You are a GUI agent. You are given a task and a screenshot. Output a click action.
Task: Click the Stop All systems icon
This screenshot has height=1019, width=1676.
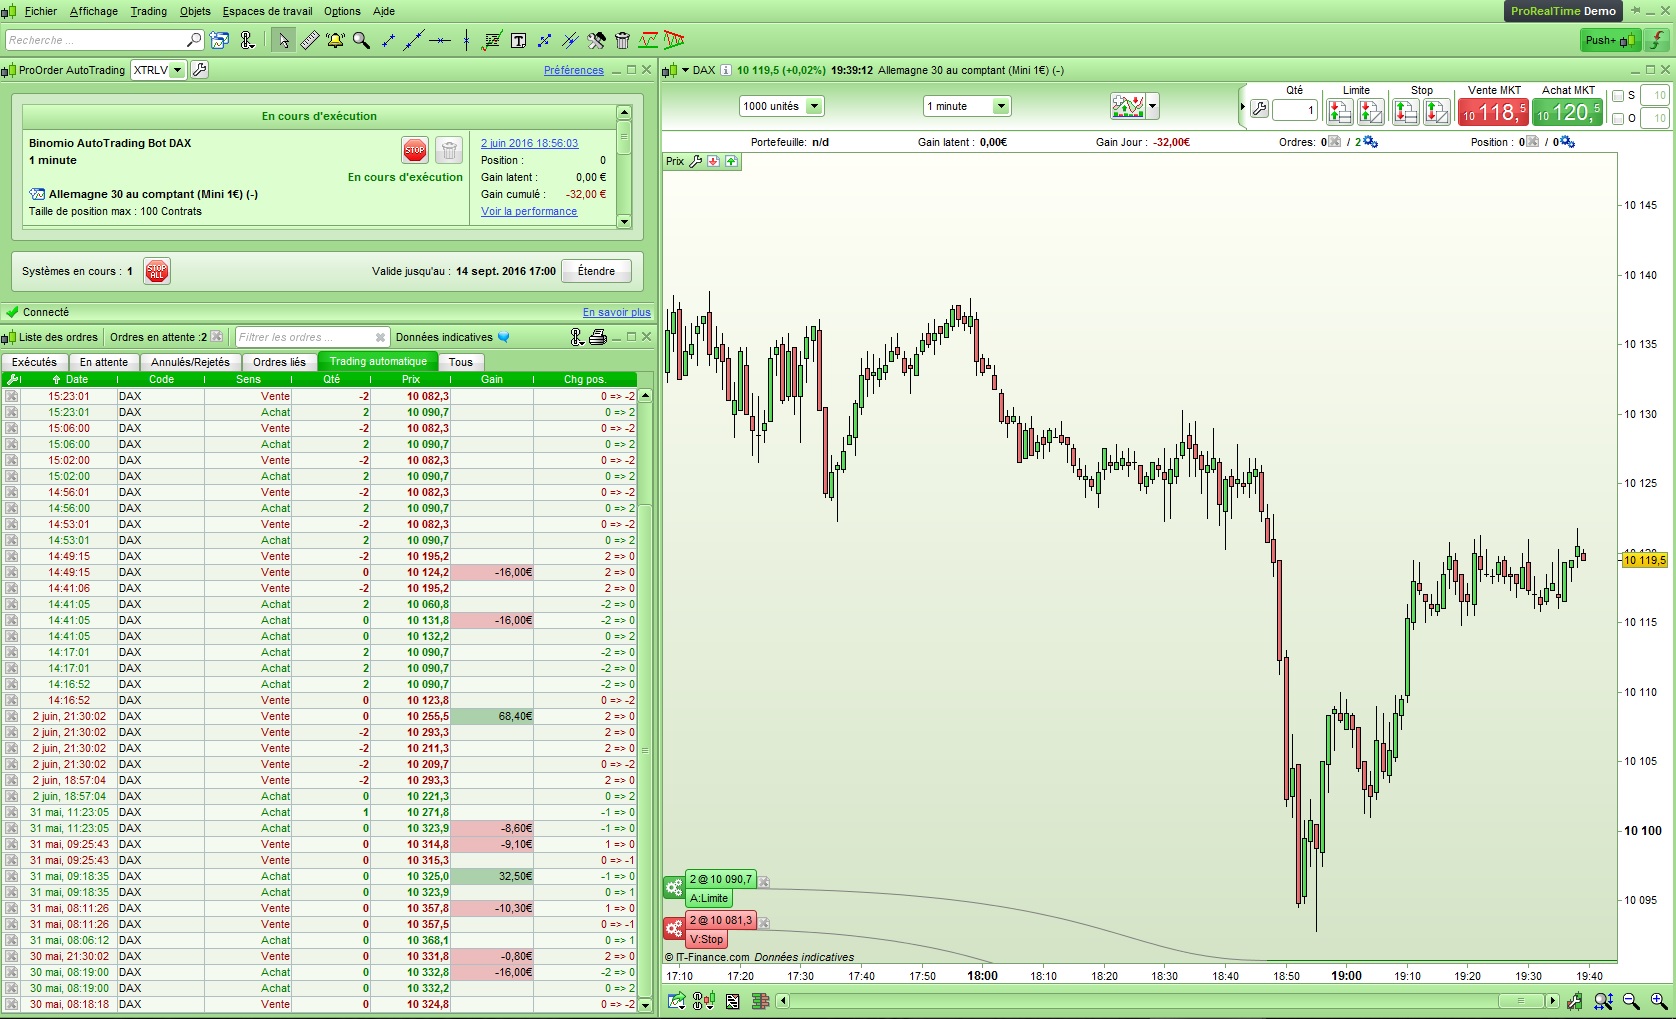click(157, 271)
